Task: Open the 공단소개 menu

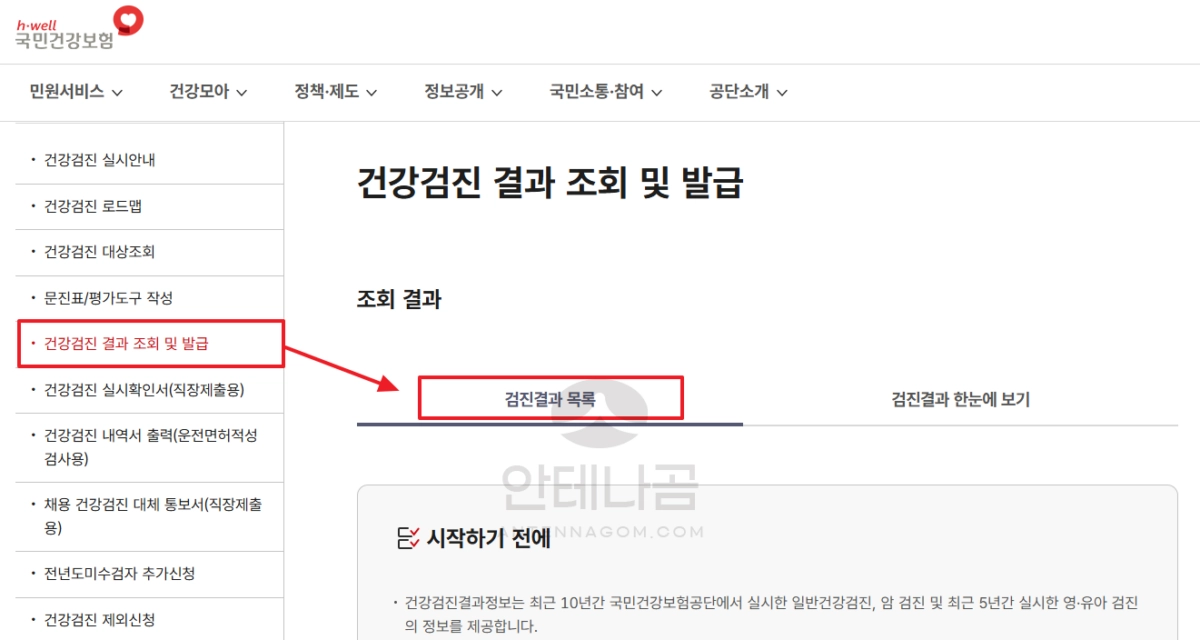Action: coord(748,92)
